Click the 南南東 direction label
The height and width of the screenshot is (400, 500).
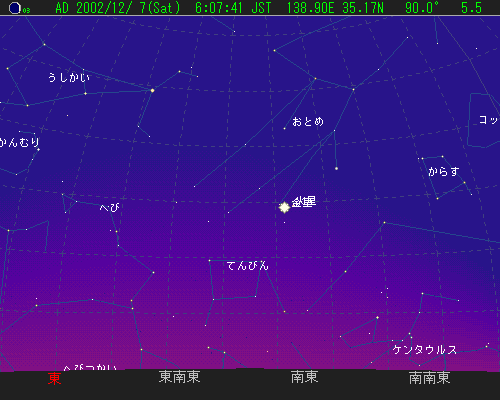tap(430, 378)
